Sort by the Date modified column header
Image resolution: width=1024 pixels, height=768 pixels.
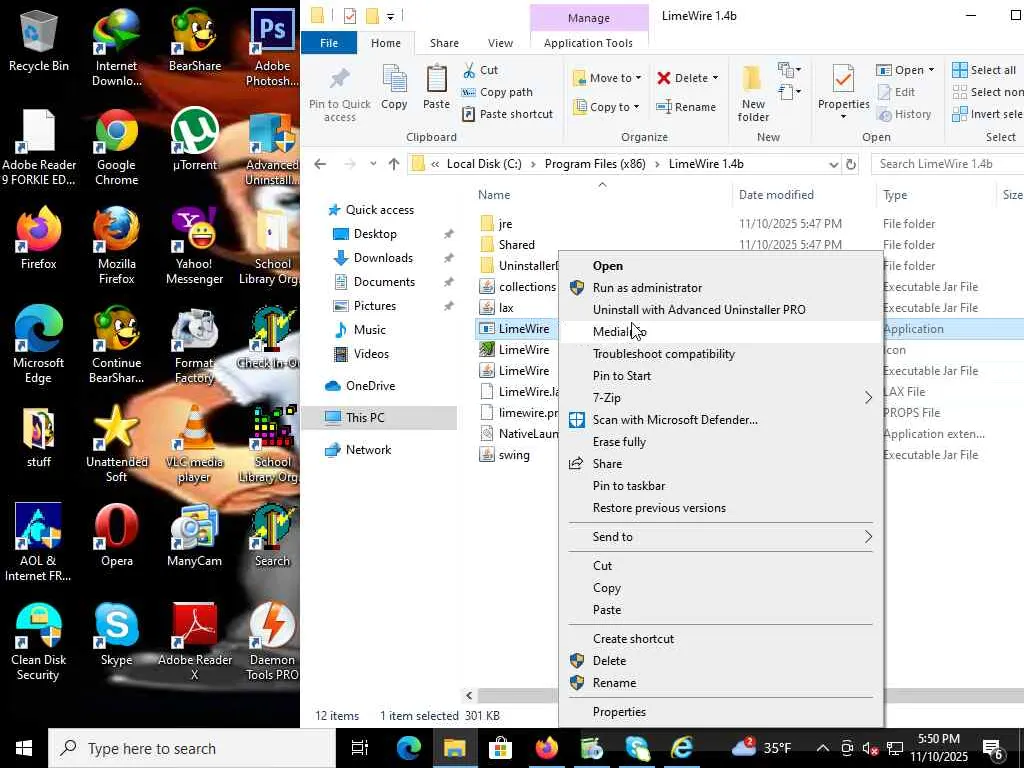pyautogui.click(x=776, y=195)
